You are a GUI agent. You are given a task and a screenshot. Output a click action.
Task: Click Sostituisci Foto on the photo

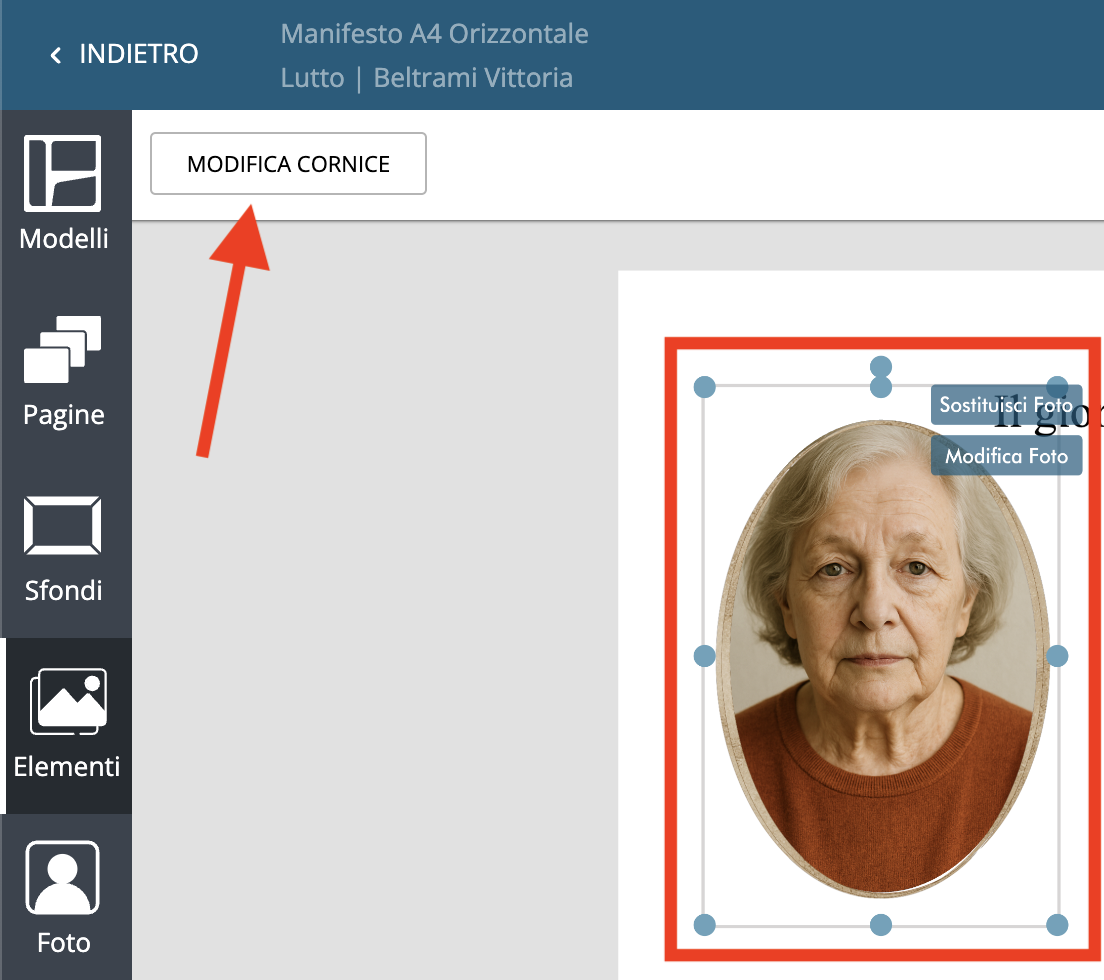click(x=1006, y=405)
